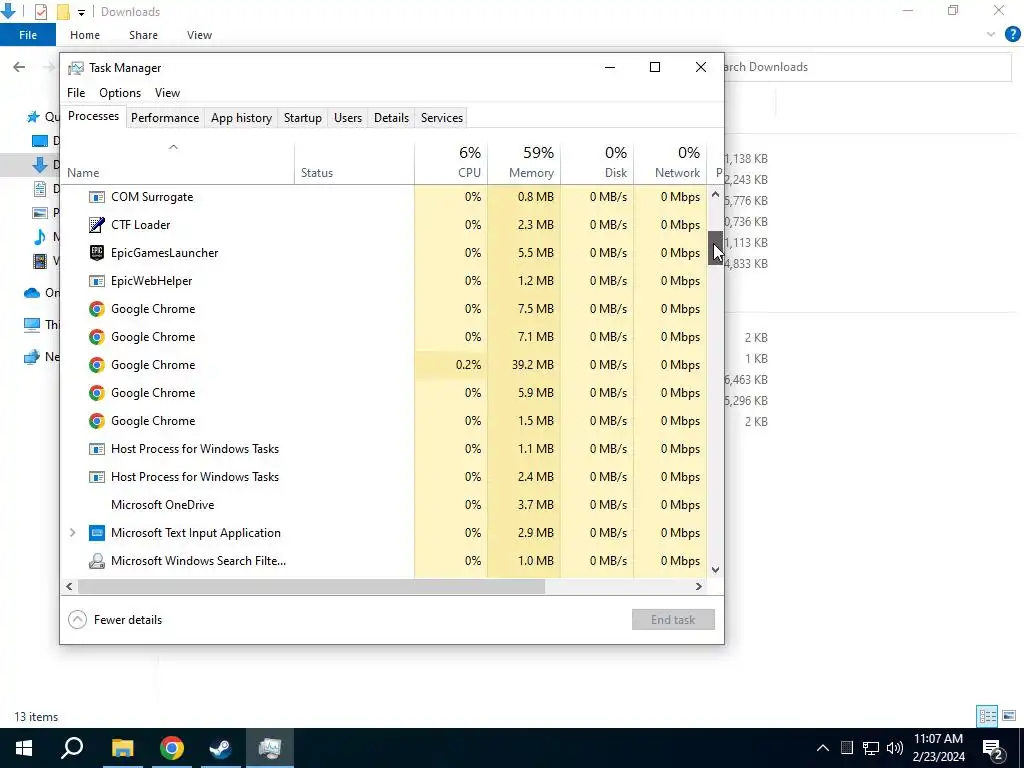Click the End task button

click(673, 620)
